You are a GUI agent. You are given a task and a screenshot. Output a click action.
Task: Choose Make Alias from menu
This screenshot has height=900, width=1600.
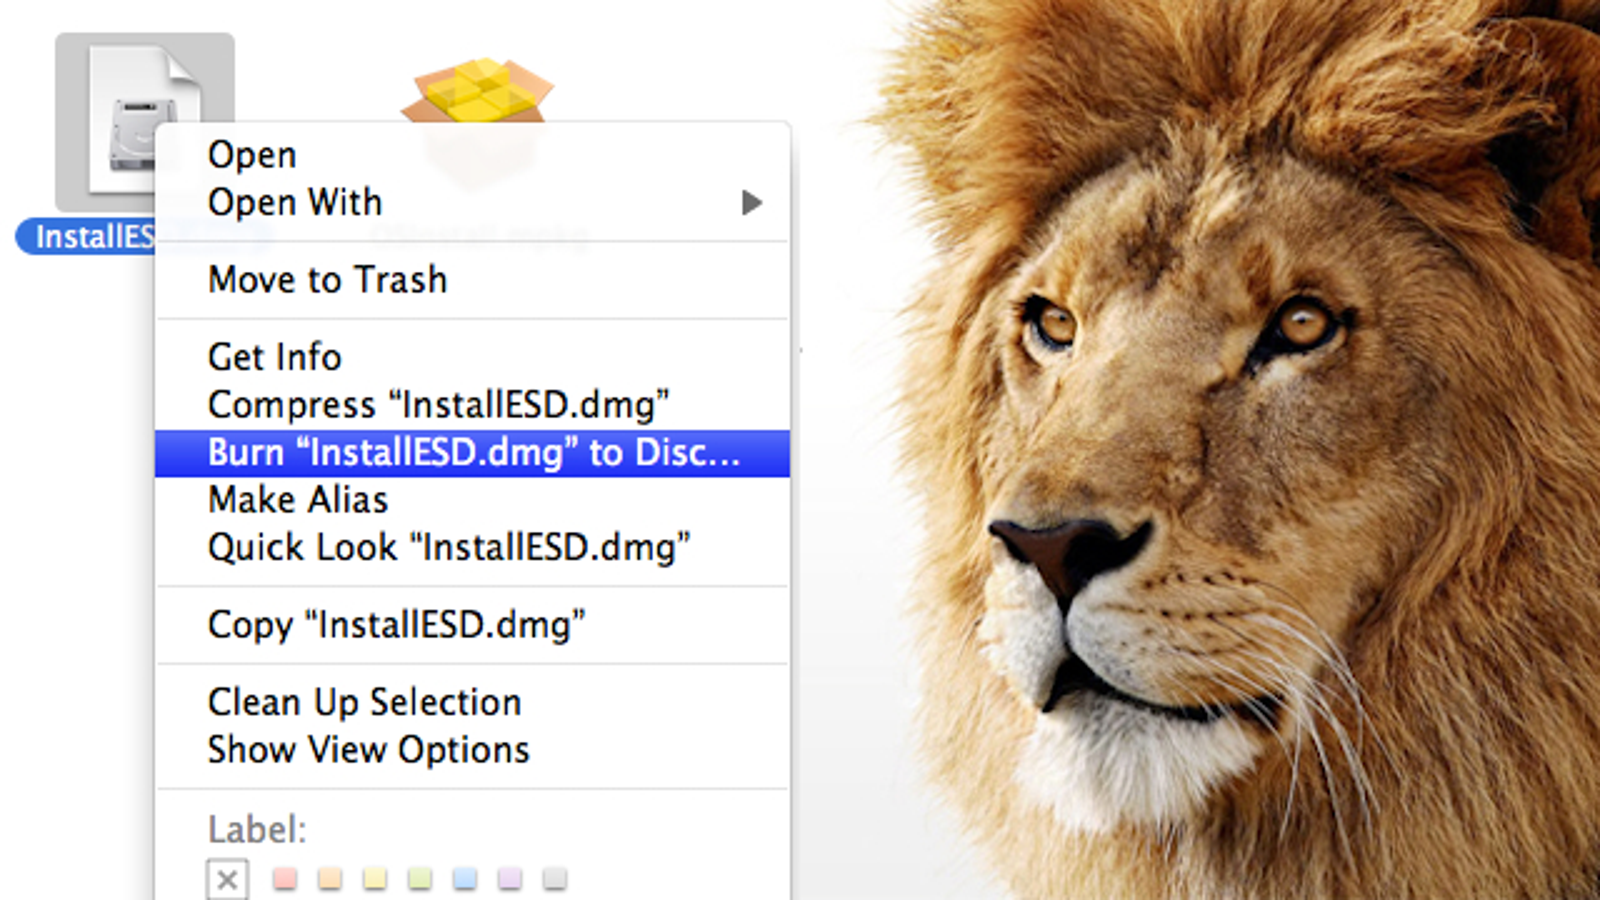tap(472, 500)
